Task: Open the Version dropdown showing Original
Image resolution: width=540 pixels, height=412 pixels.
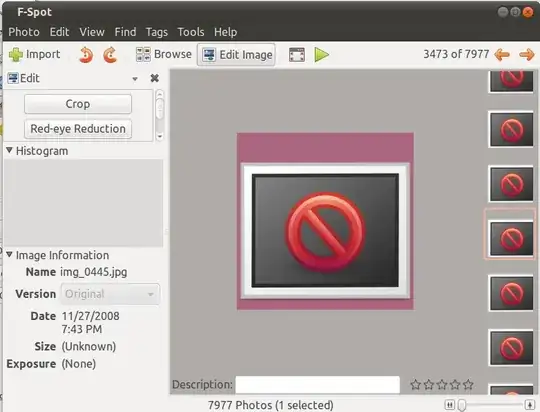Action: (x=110, y=294)
